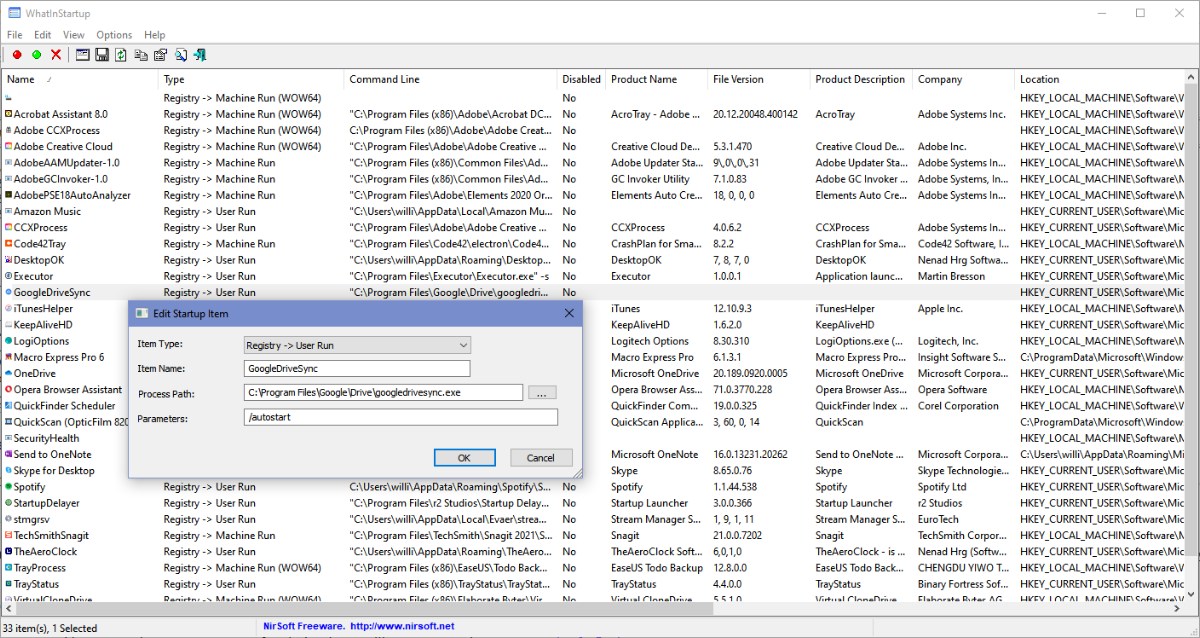Select the SecurityHealth row name
This screenshot has width=1200, height=638.
(x=46, y=438)
